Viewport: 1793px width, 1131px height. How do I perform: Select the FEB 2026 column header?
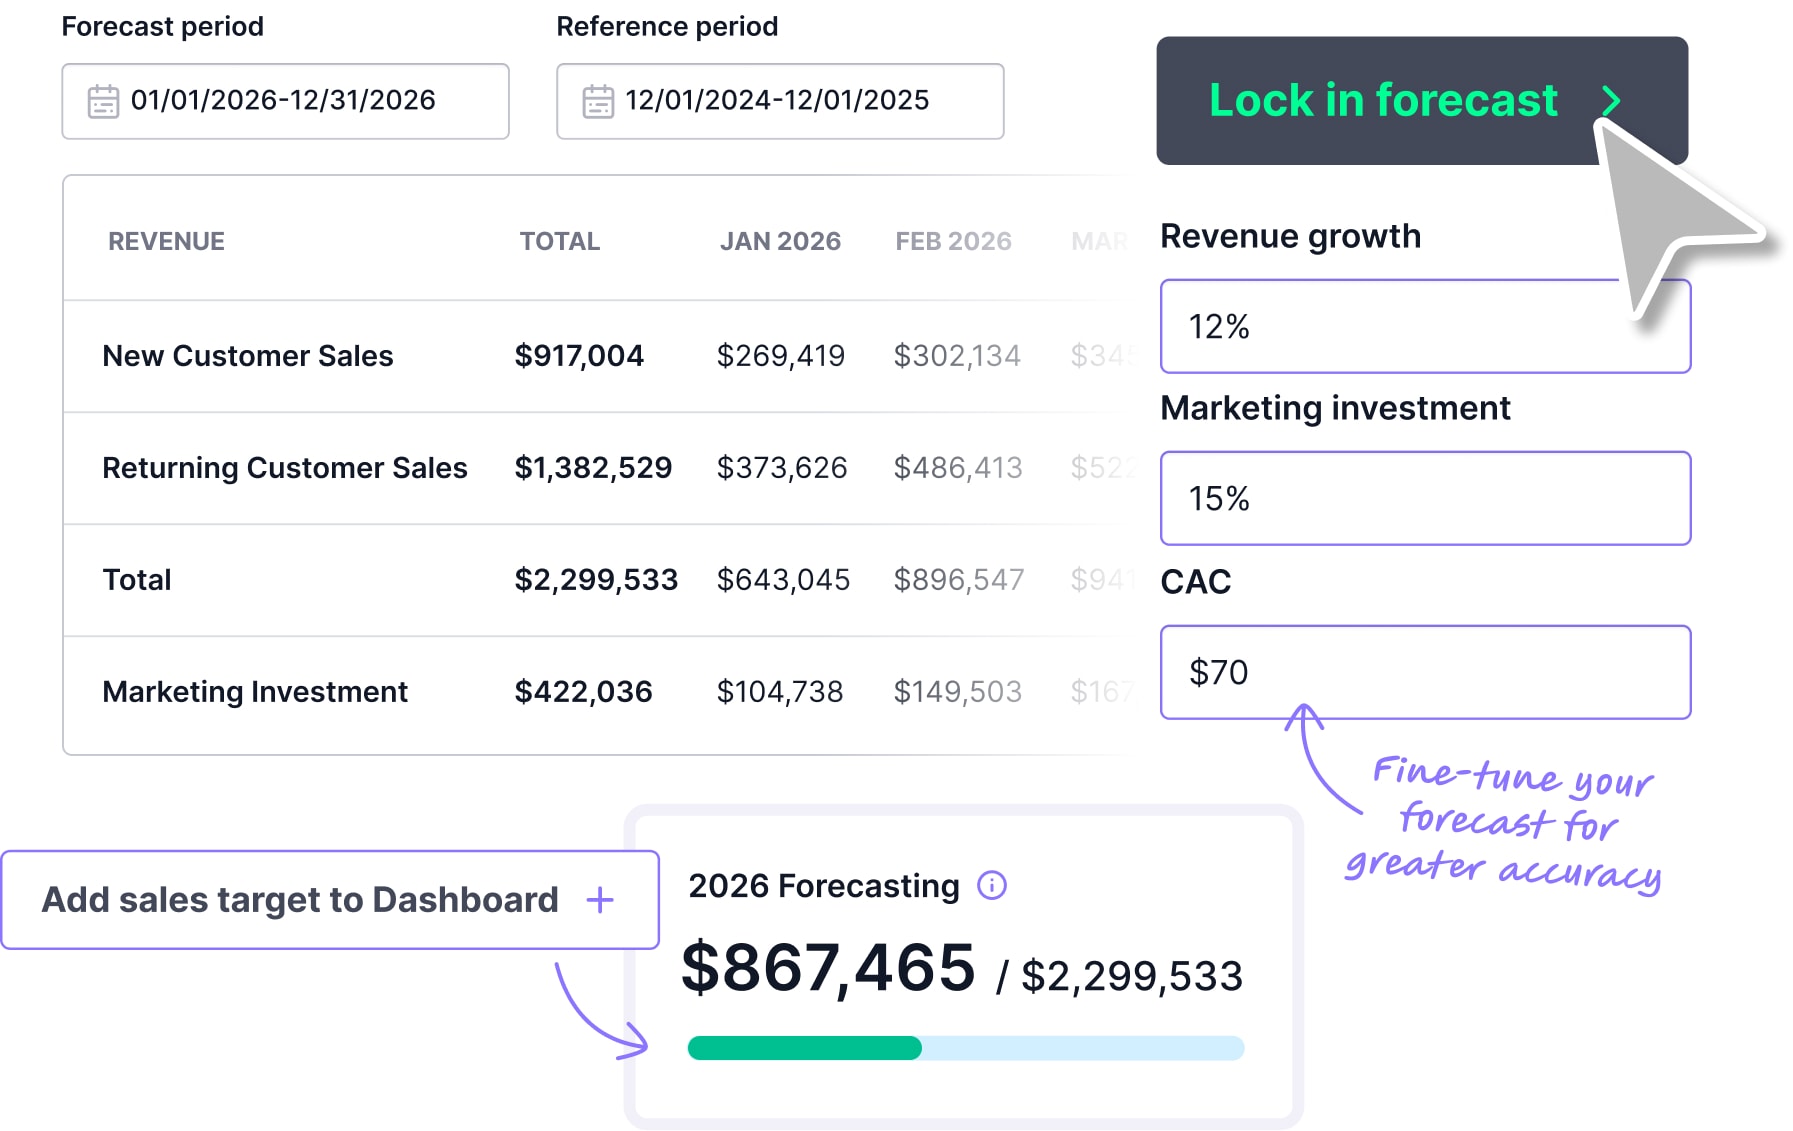click(953, 241)
